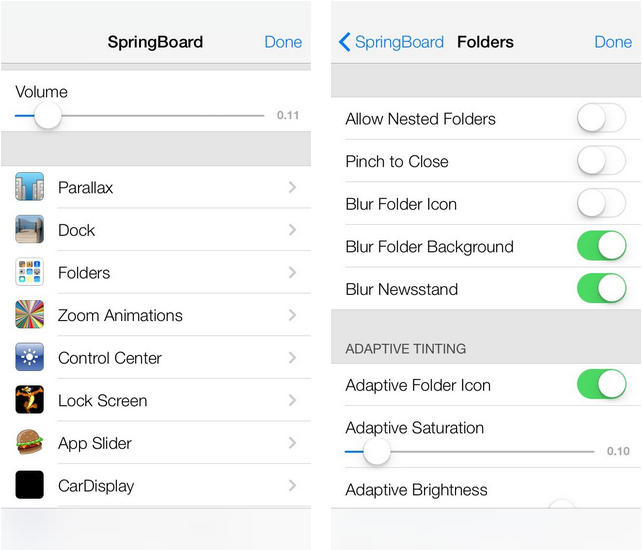Click the chevron beside CarDisplay
Screen dimensions: 643x550
click(292, 486)
